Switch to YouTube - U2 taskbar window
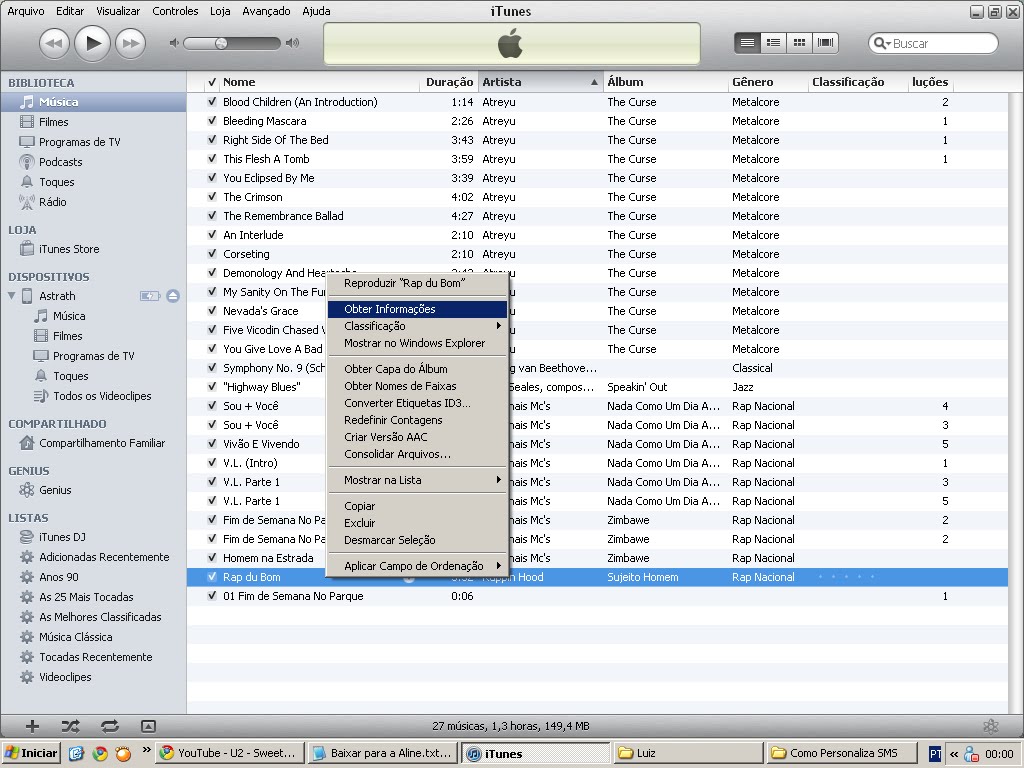This screenshot has width=1024, height=768. [231, 753]
